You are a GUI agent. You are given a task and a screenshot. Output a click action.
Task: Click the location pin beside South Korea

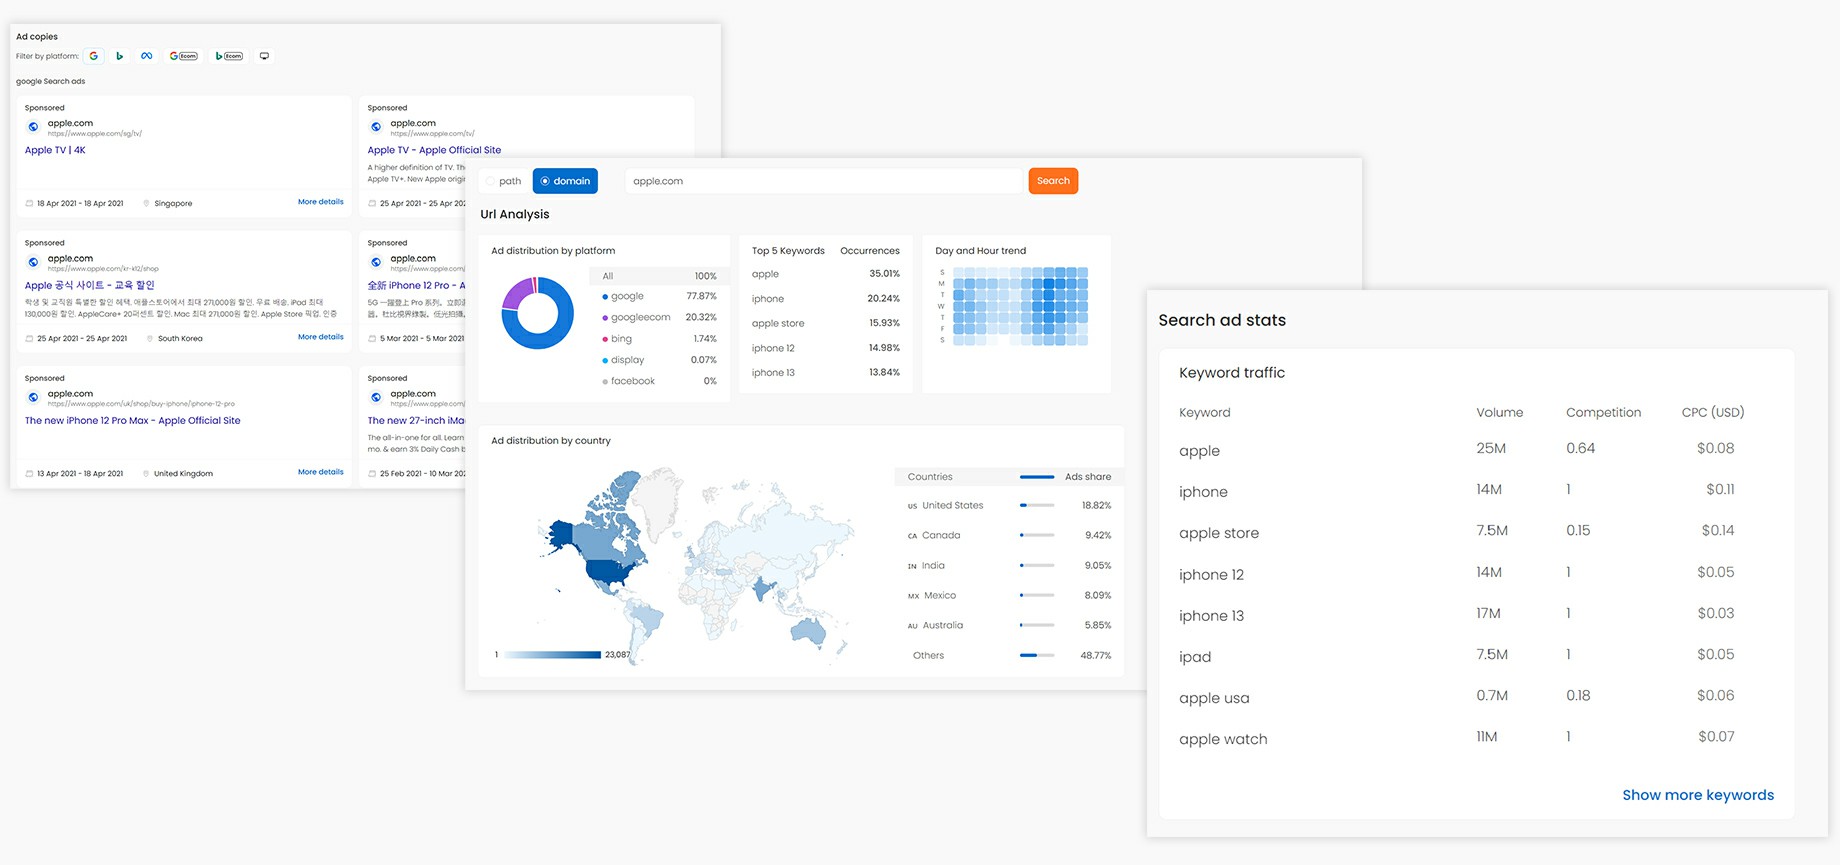tap(150, 338)
